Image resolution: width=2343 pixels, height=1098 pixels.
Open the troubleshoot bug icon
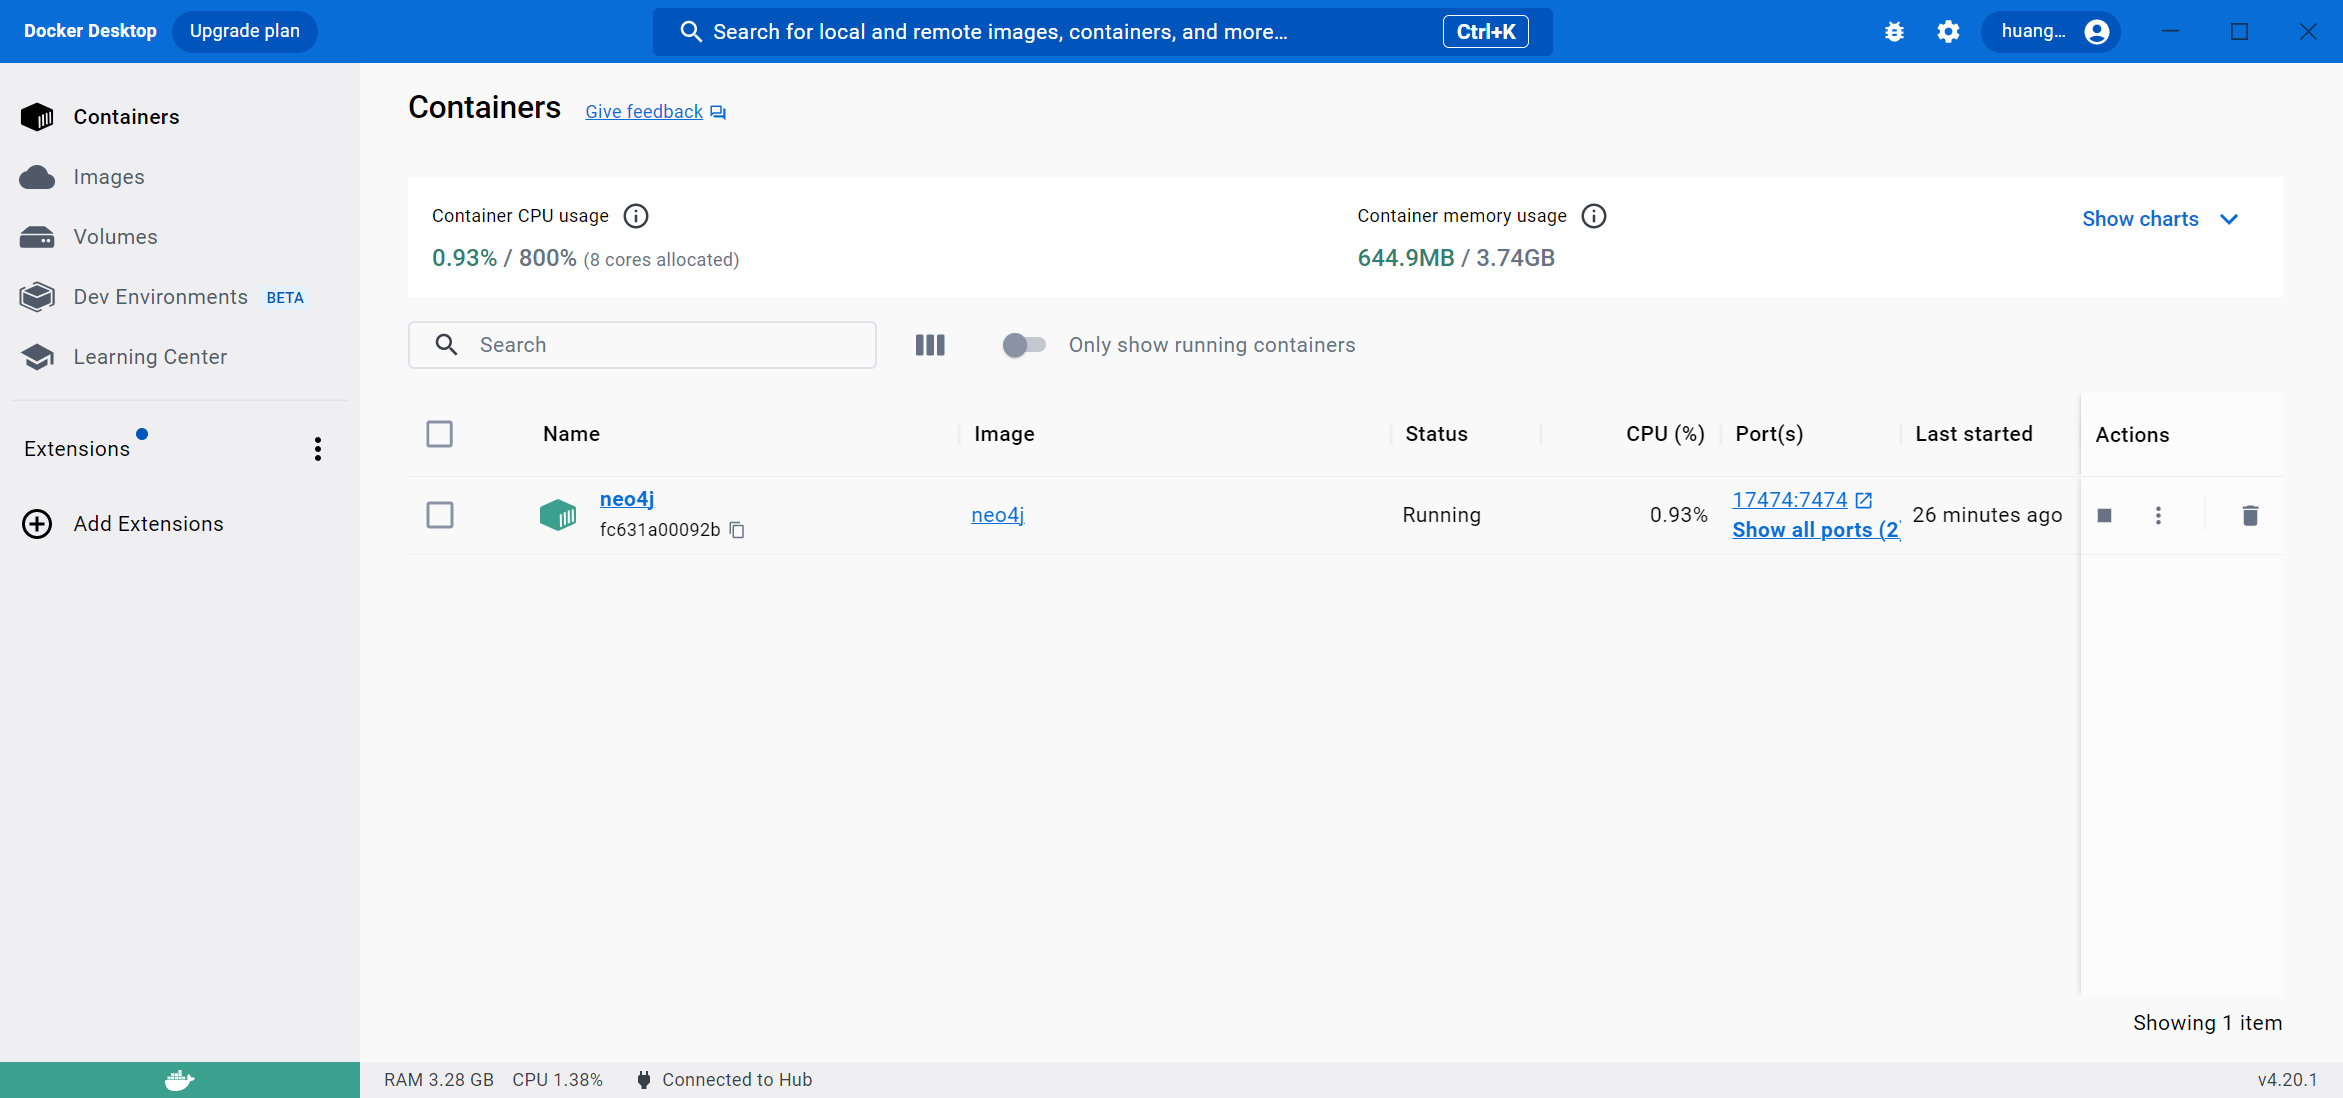[1894, 32]
